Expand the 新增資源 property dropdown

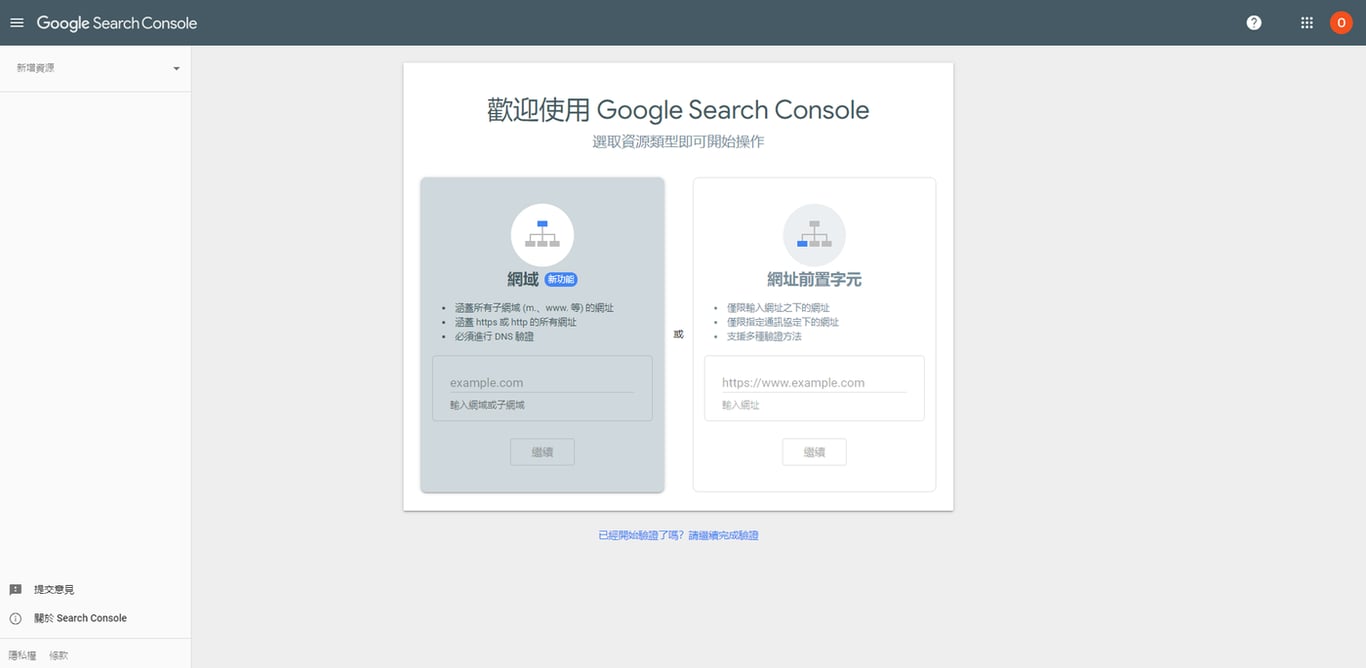coord(96,68)
